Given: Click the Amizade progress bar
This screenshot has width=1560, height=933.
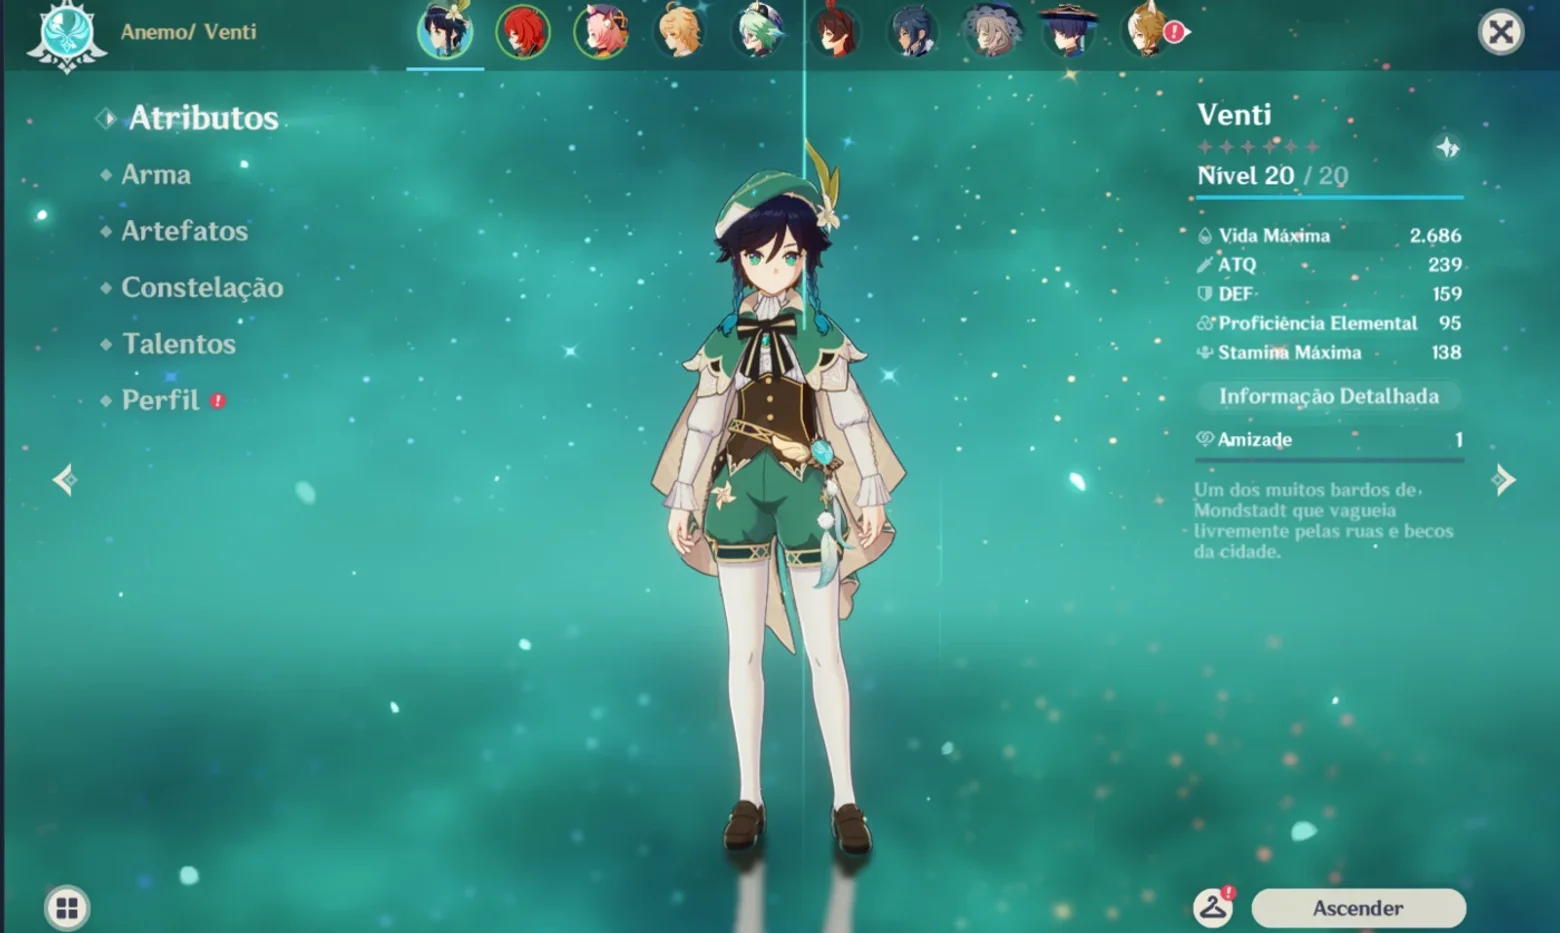Looking at the screenshot, I should [x=1329, y=460].
